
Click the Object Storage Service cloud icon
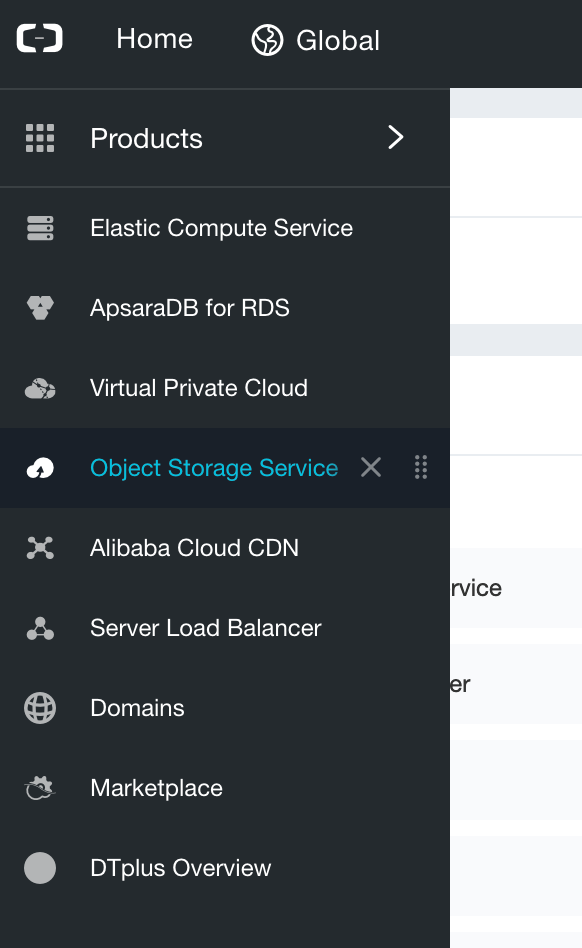pos(39,467)
